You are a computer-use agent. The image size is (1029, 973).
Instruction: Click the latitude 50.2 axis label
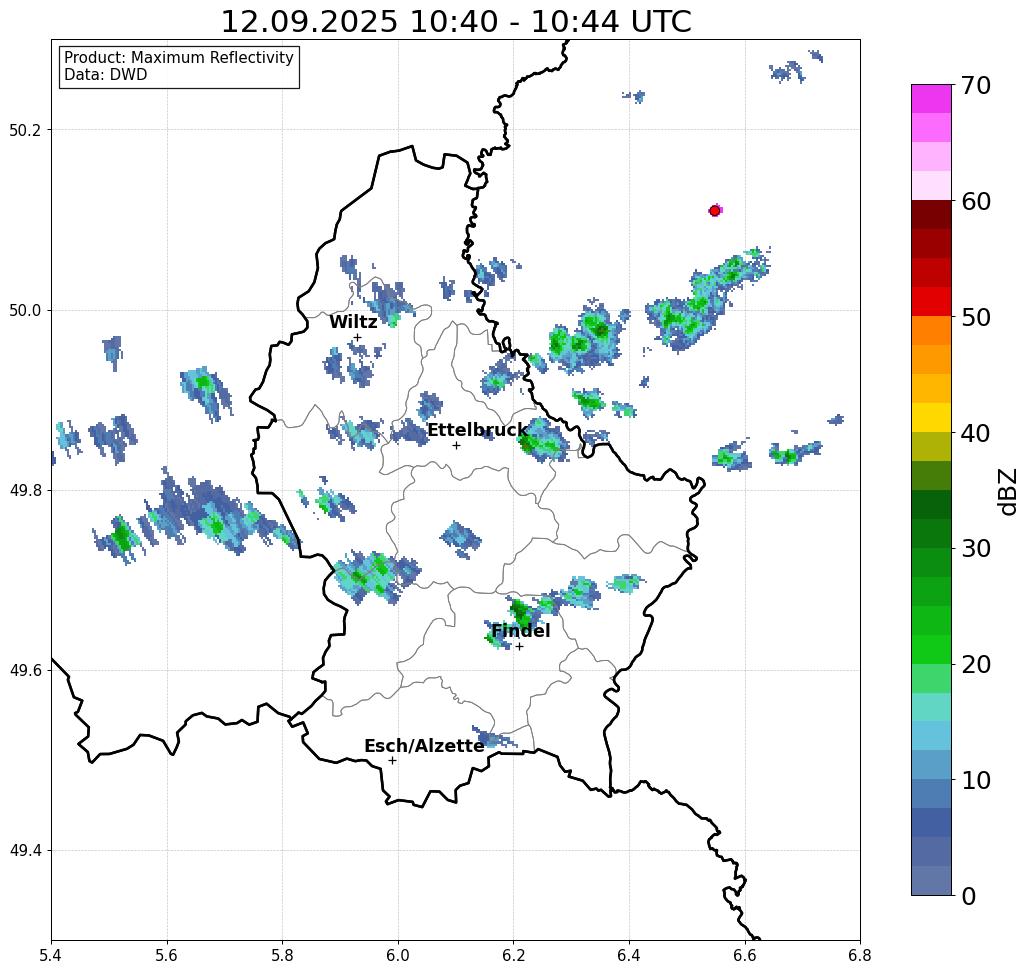click(x=25, y=130)
